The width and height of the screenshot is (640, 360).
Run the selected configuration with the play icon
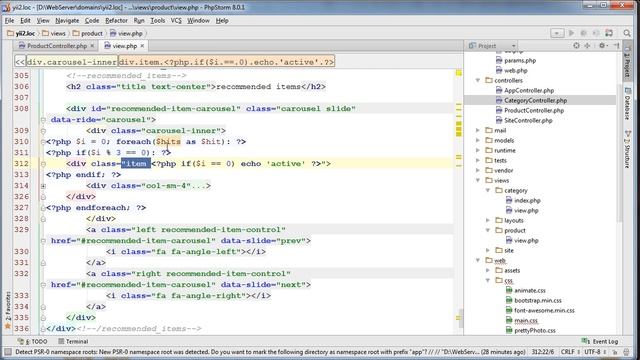point(571,33)
